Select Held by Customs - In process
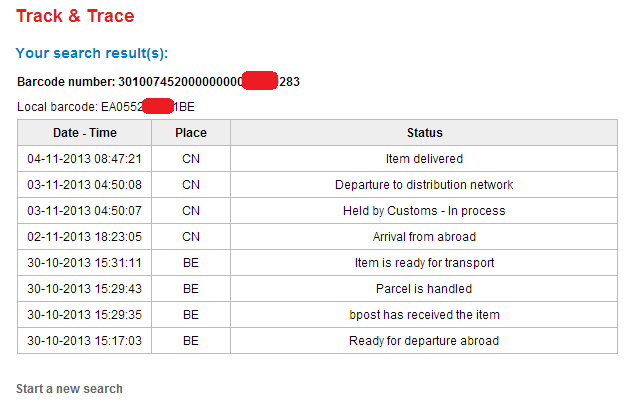 click(x=424, y=210)
